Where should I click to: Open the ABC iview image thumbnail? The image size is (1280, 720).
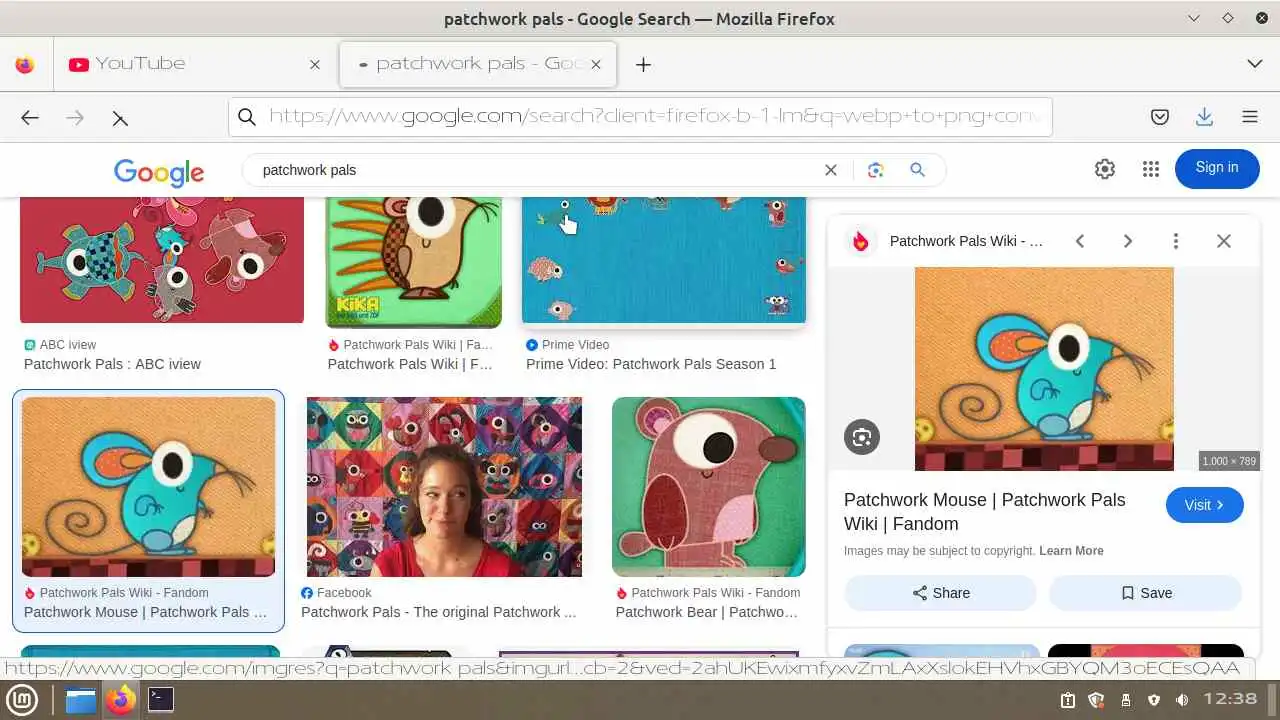coord(162,260)
